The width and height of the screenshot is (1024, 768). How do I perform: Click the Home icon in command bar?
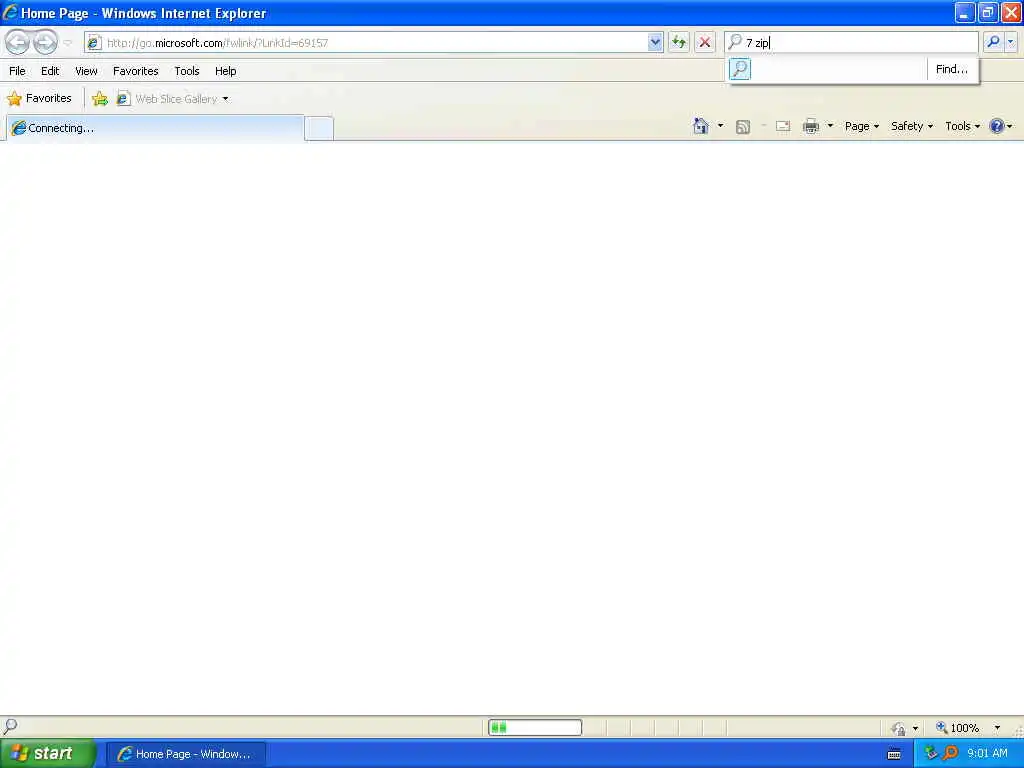(x=701, y=126)
